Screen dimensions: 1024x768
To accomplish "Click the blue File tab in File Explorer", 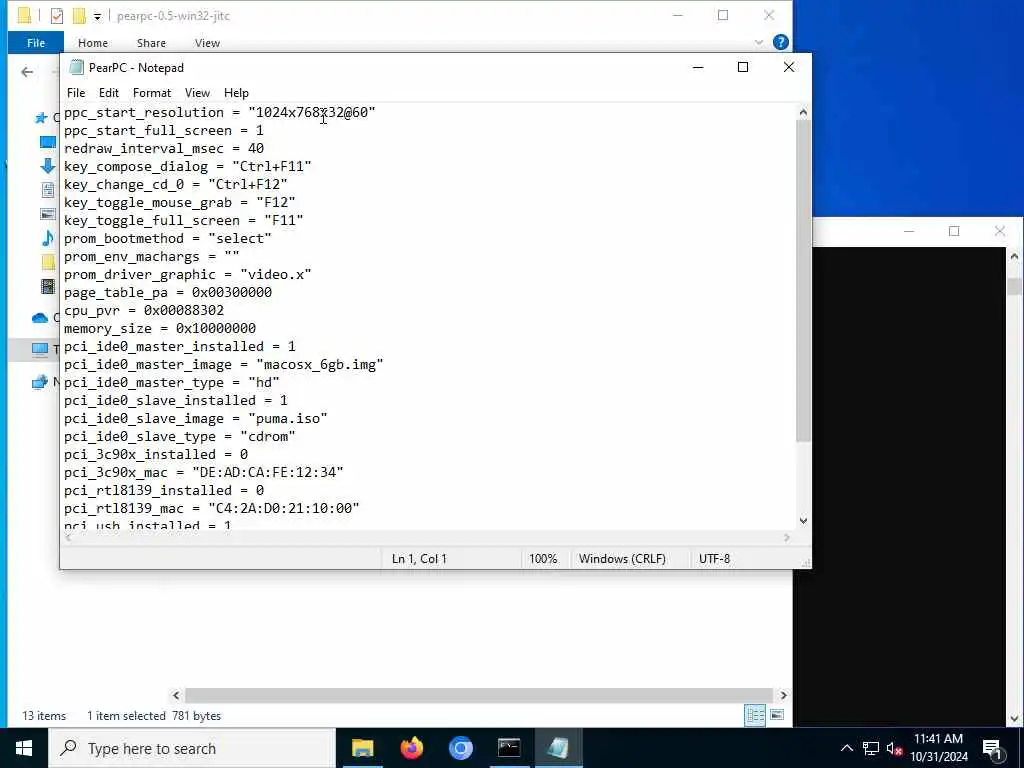I will (x=36, y=42).
